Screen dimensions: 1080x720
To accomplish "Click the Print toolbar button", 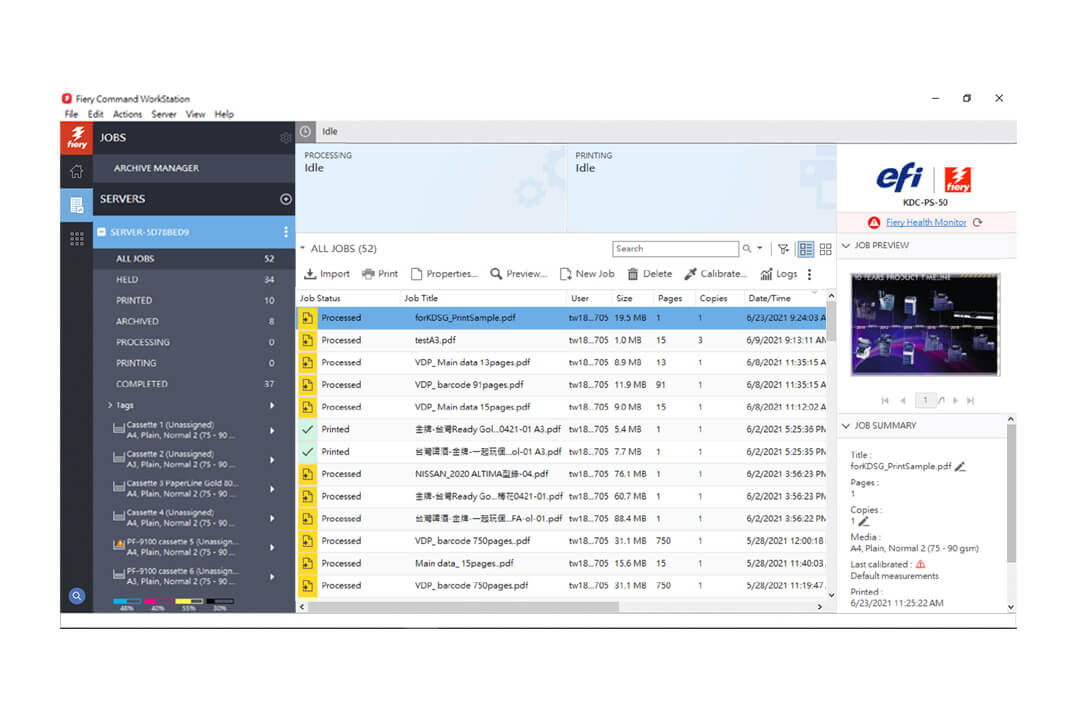I will [380, 274].
